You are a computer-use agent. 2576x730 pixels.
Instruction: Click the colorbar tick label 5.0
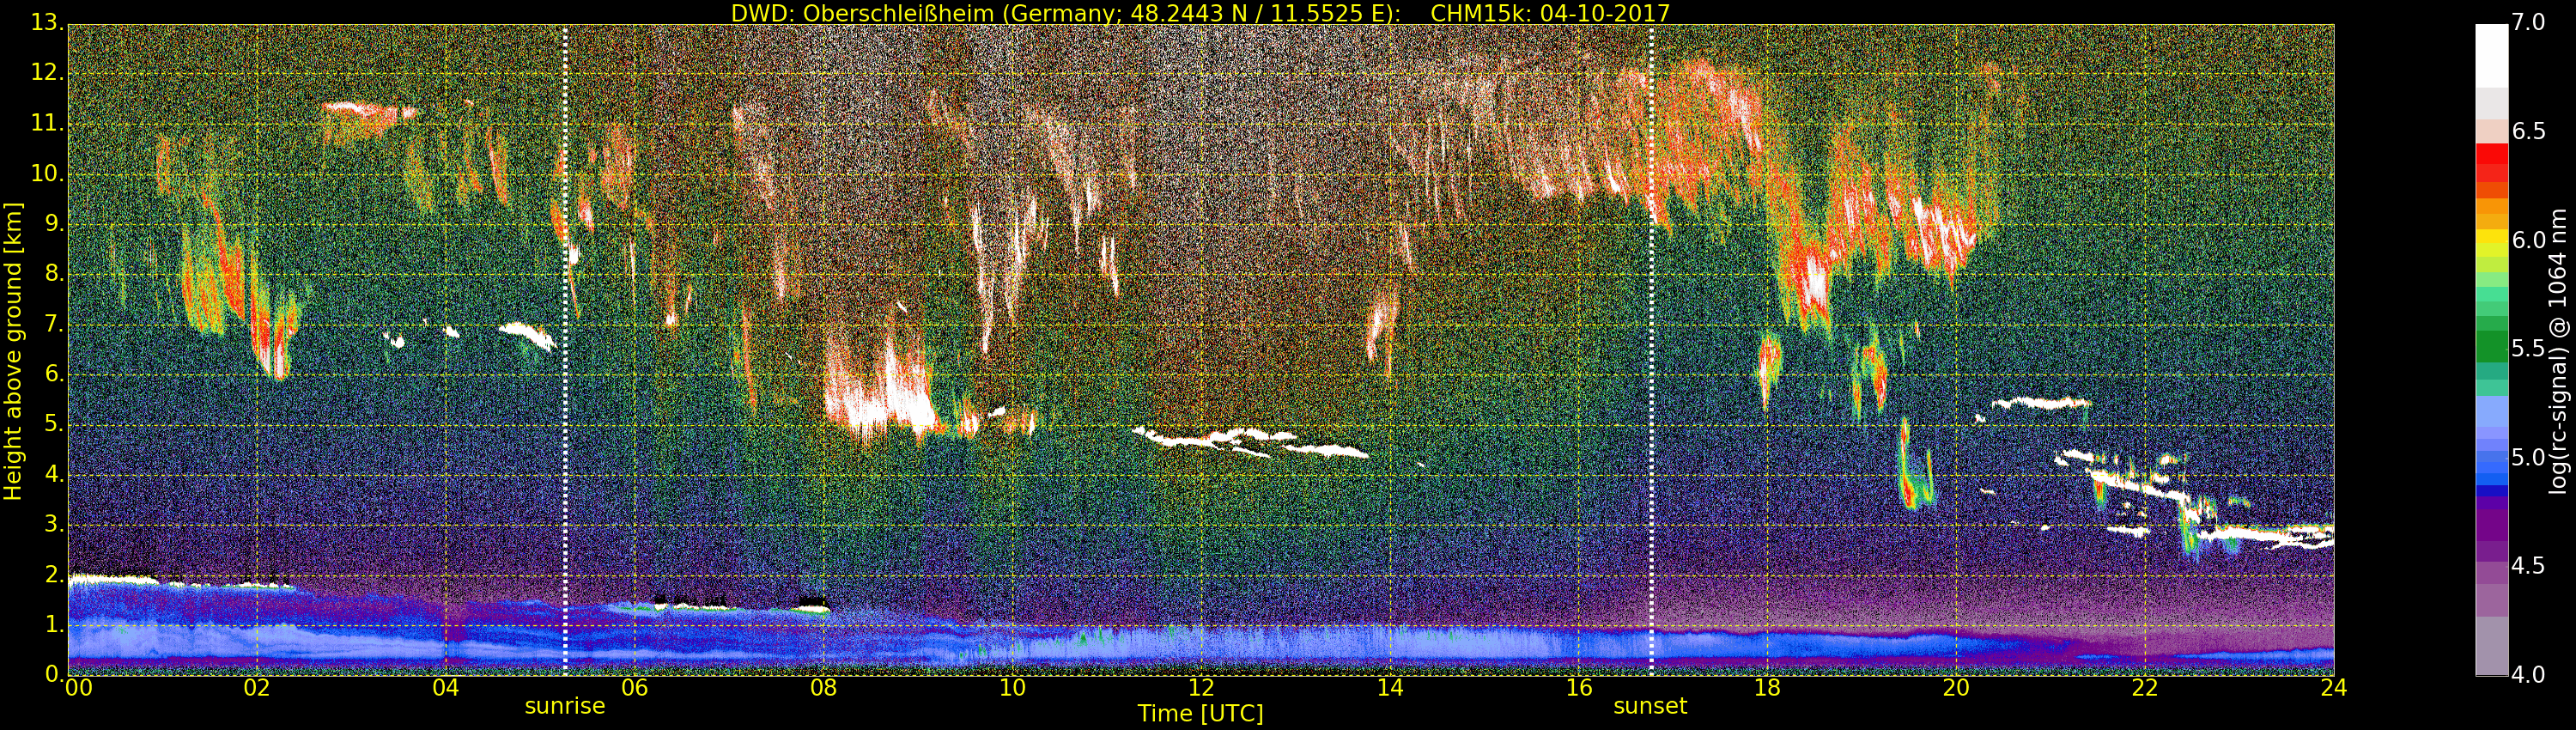[x=2529, y=457]
